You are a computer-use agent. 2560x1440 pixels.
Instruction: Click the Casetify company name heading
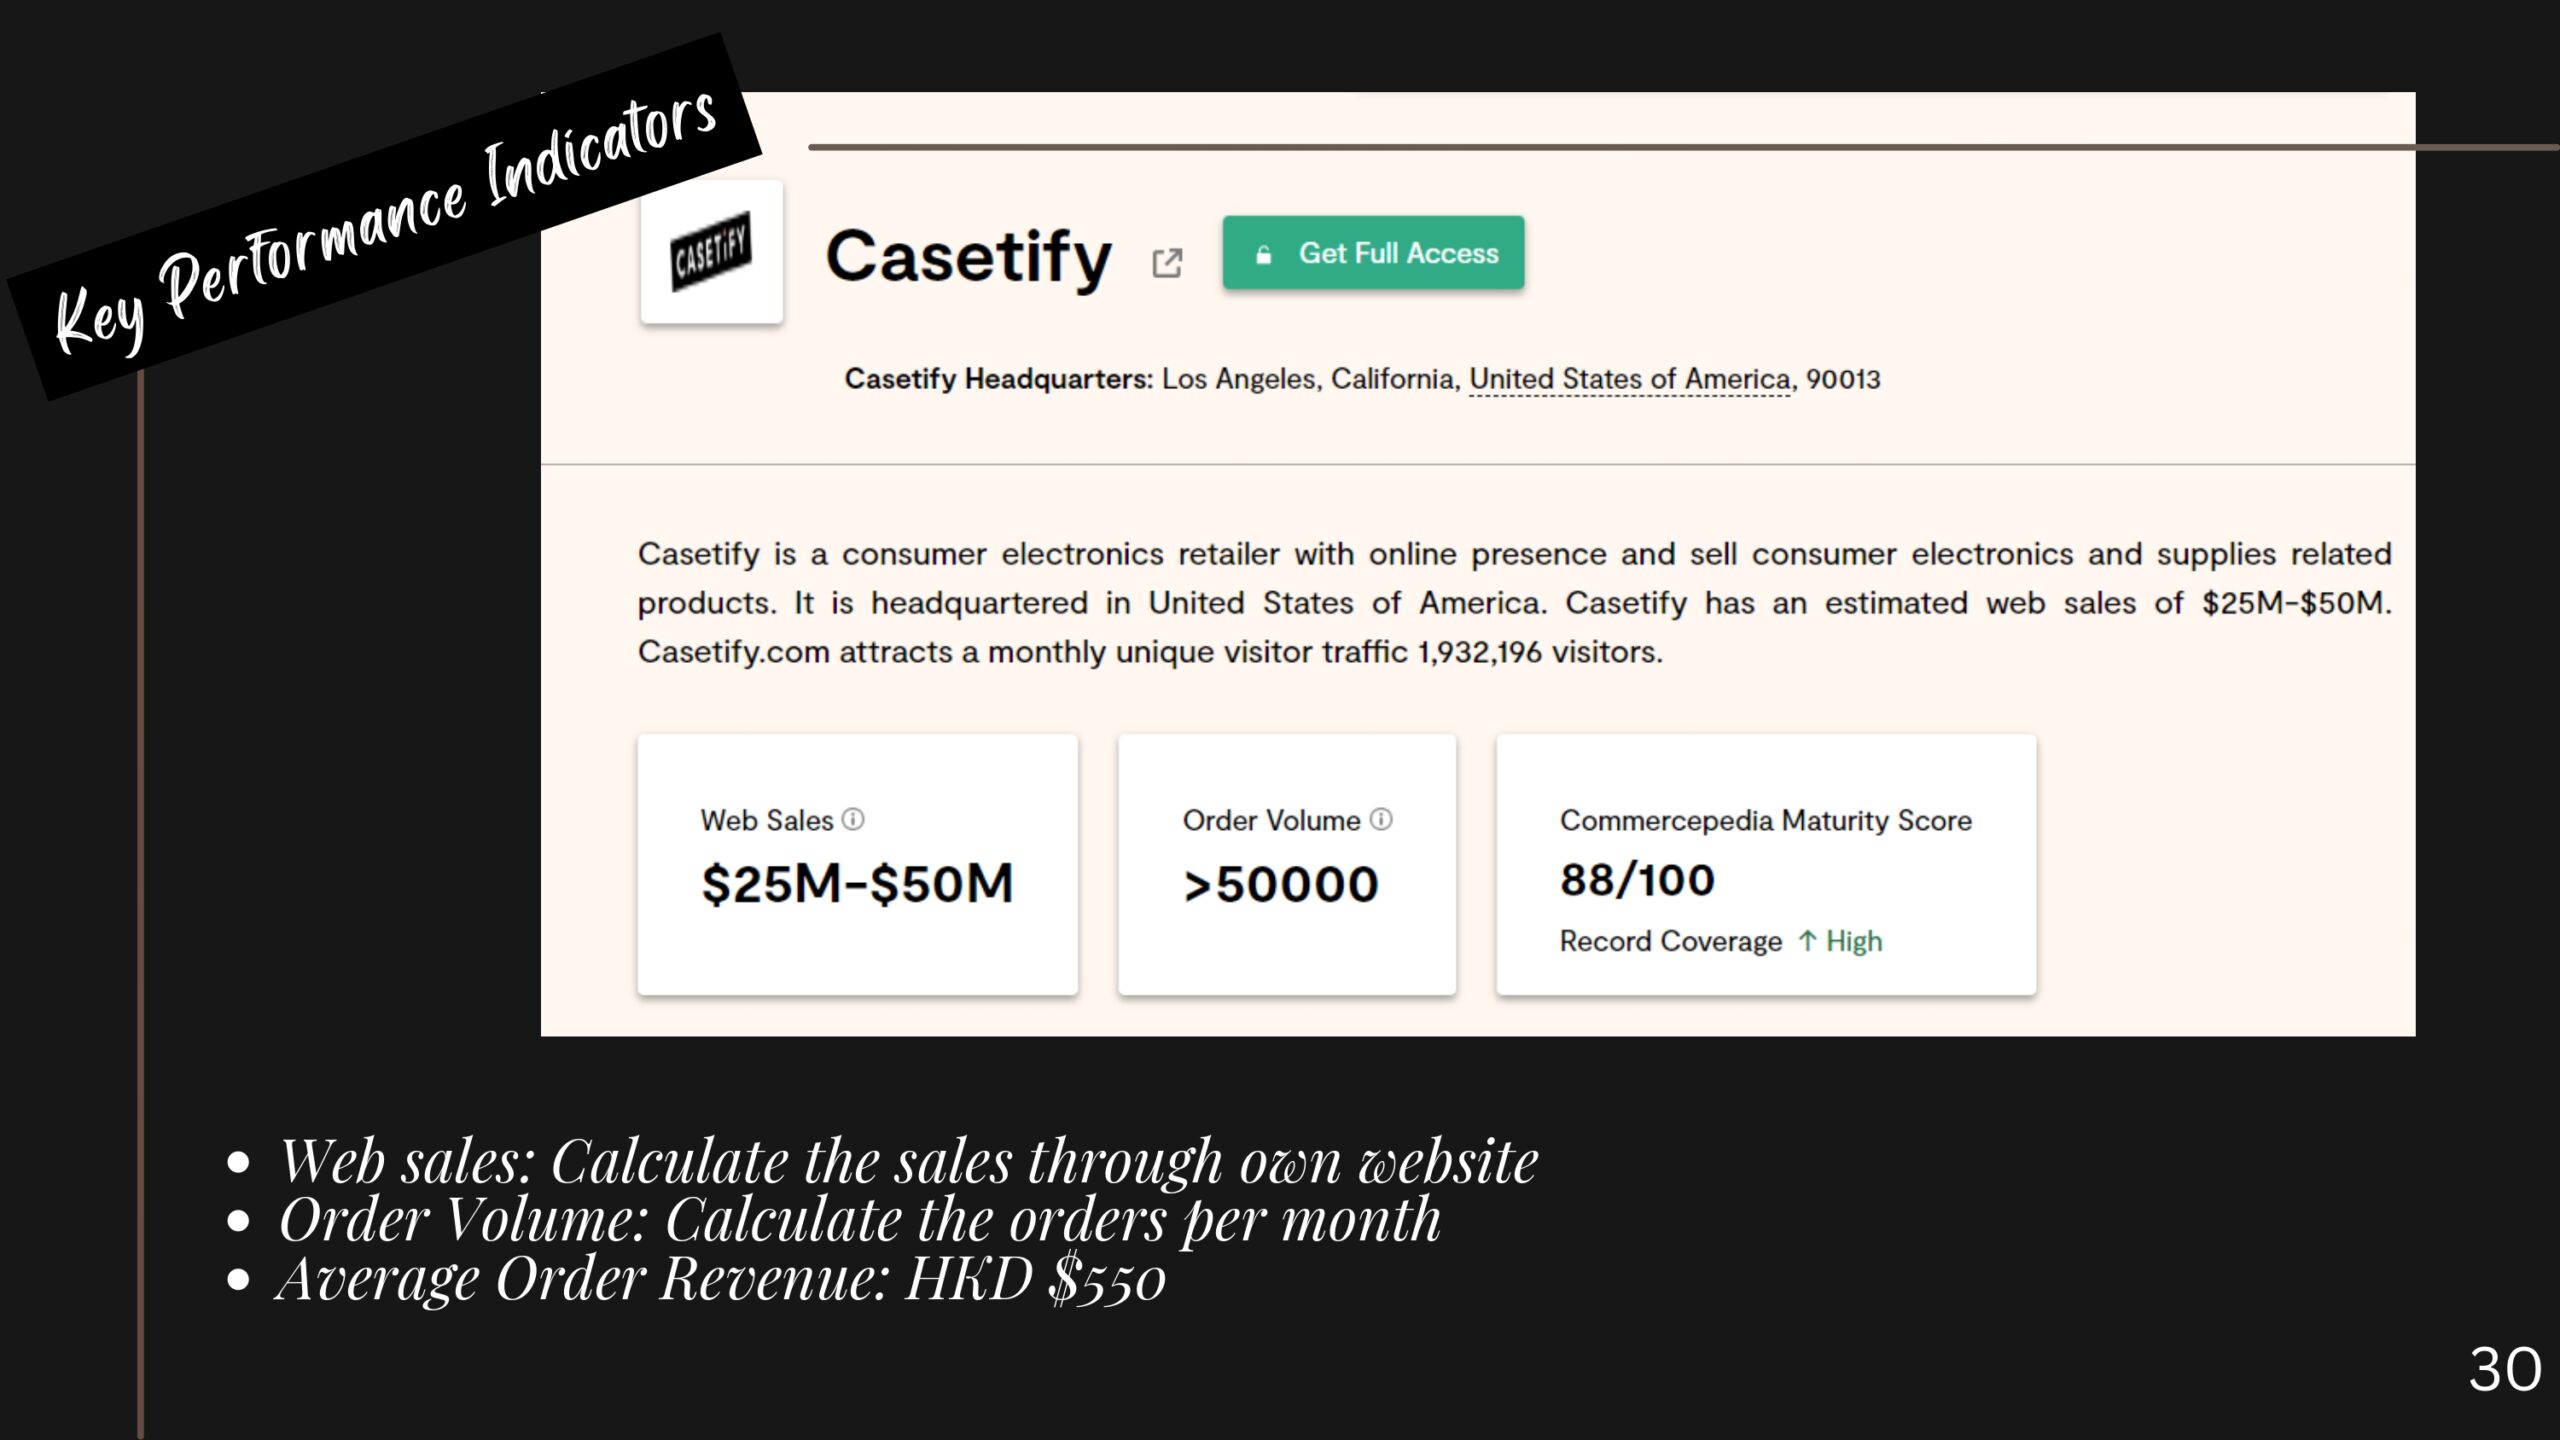point(968,257)
